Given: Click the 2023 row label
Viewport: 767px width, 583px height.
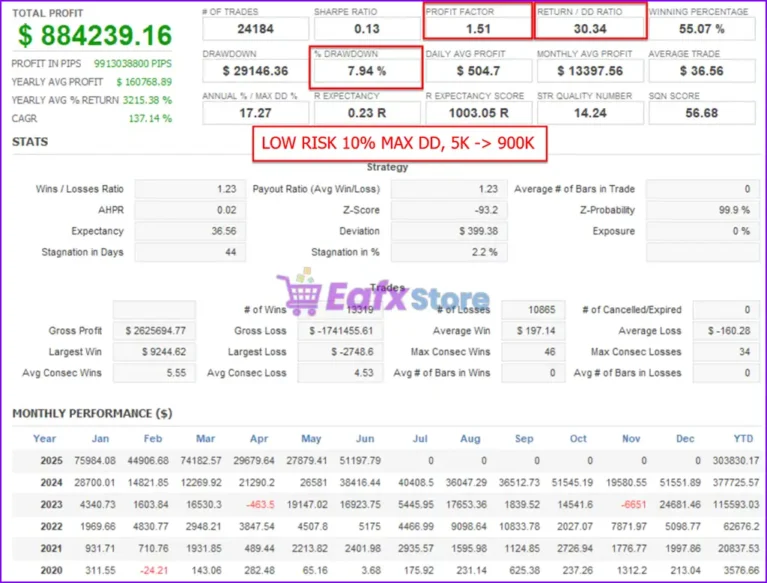Looking at the screenshot, I should coord(51,505).
